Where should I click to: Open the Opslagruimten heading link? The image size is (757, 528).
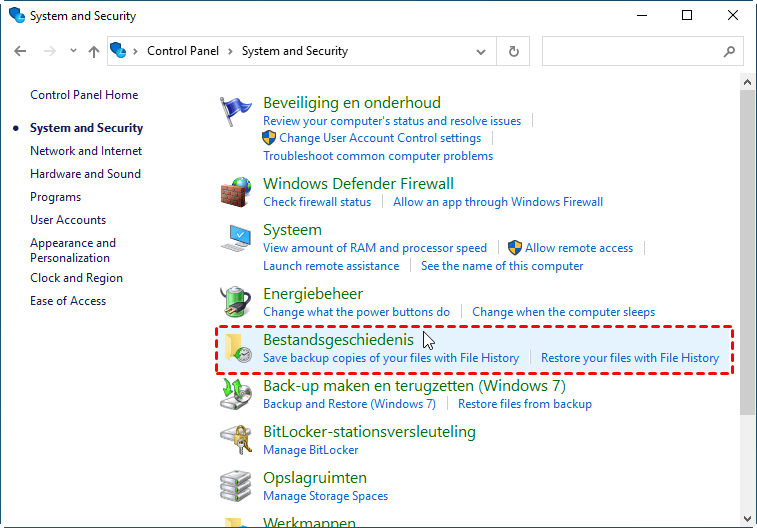tap(315, 478)
